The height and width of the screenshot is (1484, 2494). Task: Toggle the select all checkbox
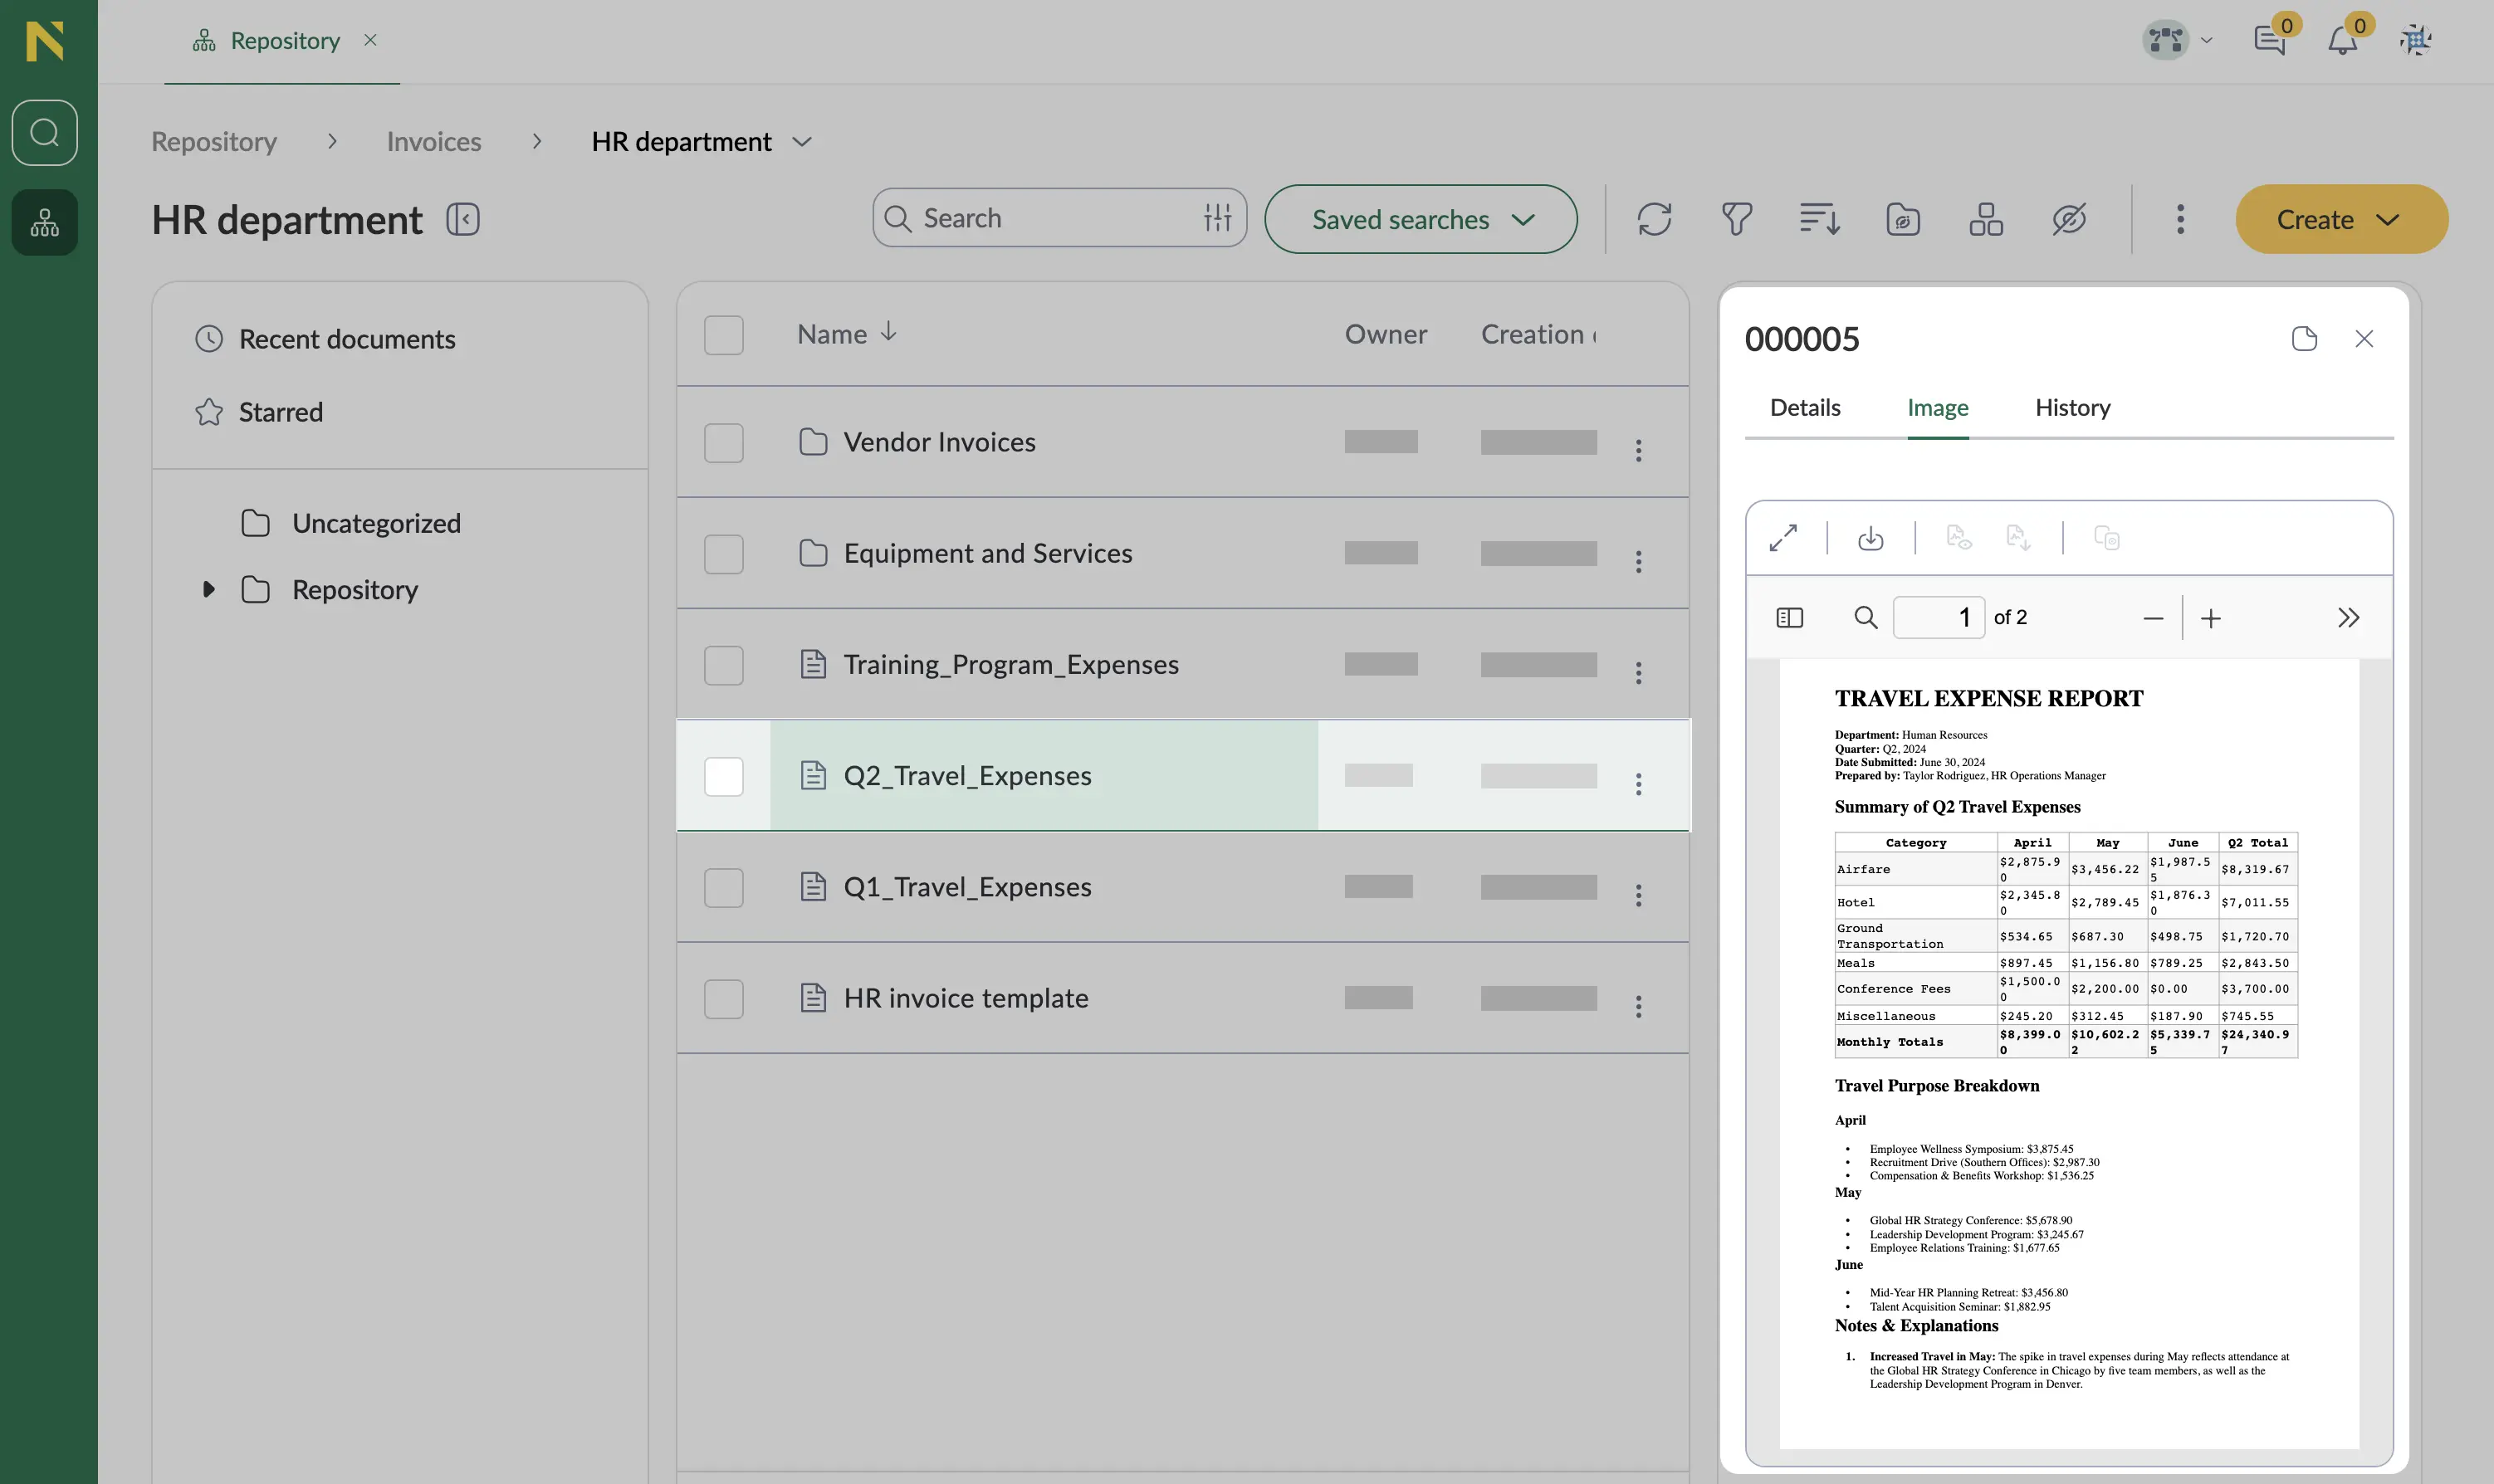pos(724,335)
